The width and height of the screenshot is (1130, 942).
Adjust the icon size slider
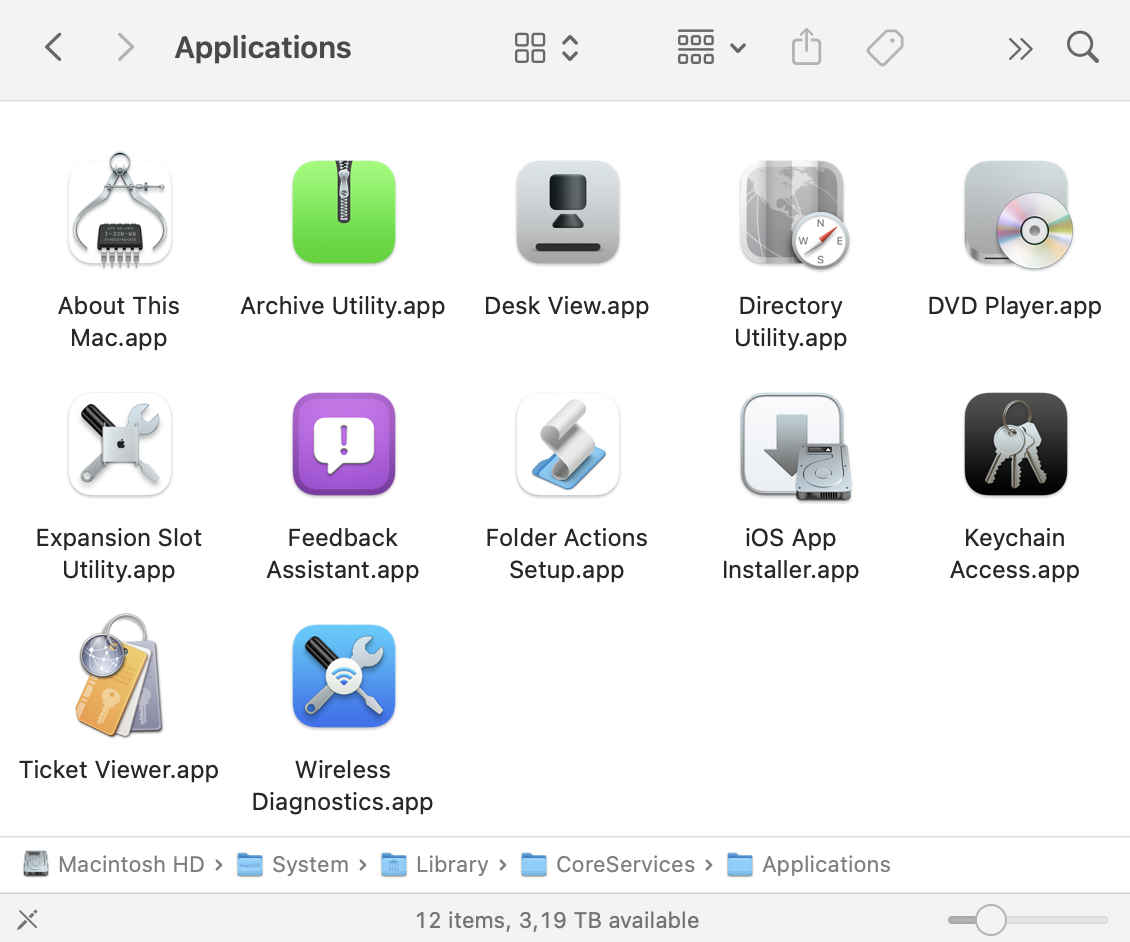(991, 918)
